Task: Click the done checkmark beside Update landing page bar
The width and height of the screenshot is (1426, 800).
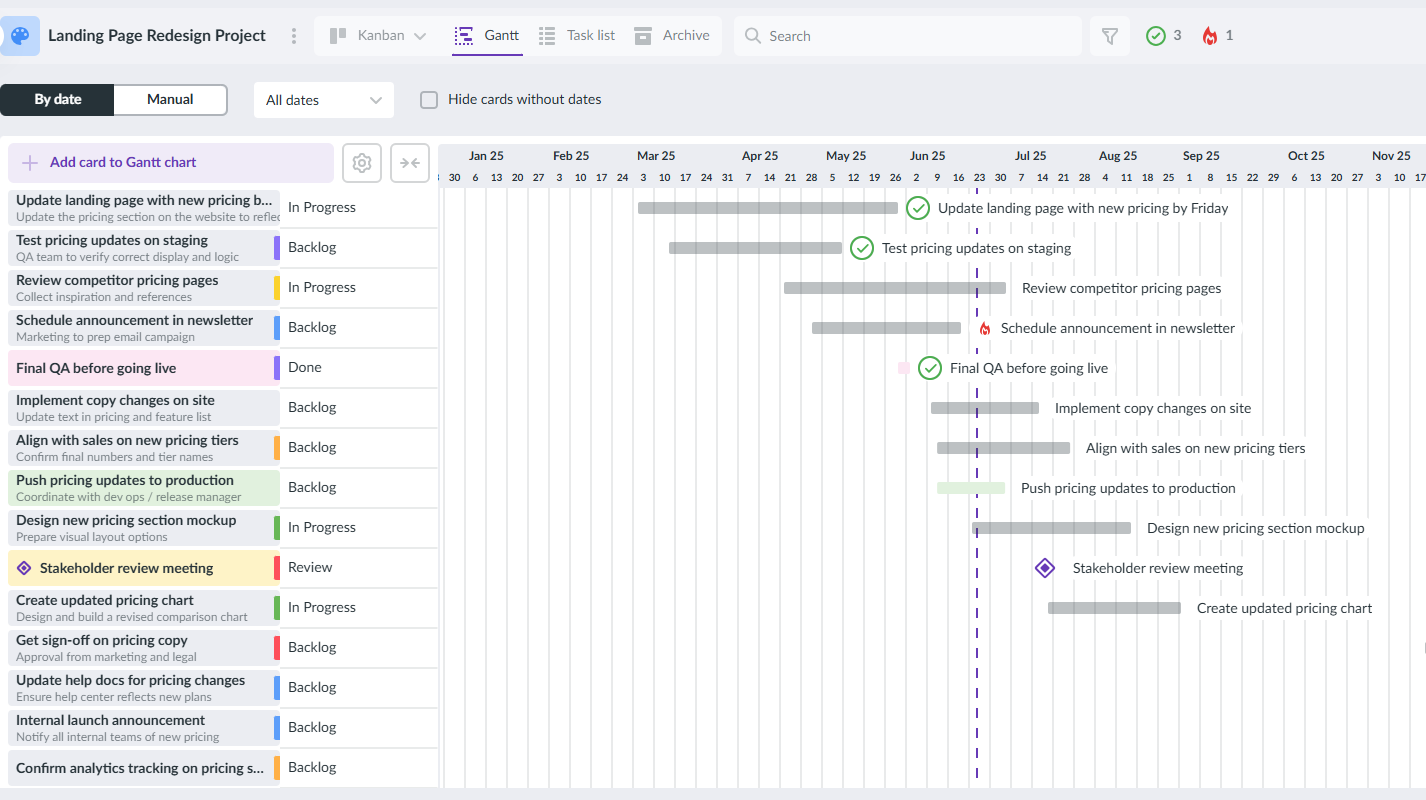Action: click(918, 208)
